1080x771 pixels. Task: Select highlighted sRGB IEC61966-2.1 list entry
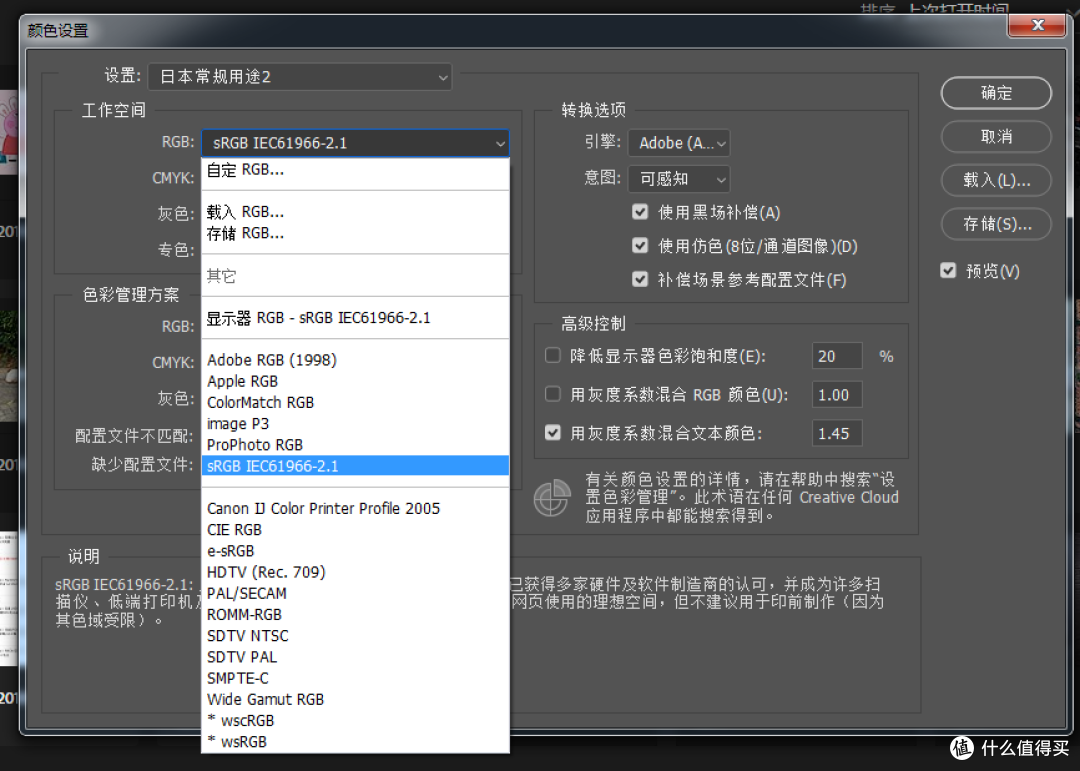[x=355, y=466]
